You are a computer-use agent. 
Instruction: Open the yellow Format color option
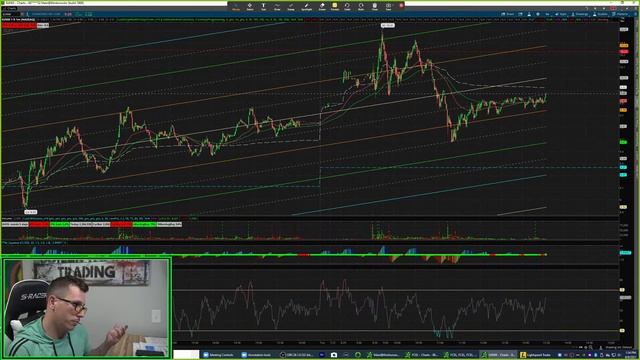(x=335, y=6)
